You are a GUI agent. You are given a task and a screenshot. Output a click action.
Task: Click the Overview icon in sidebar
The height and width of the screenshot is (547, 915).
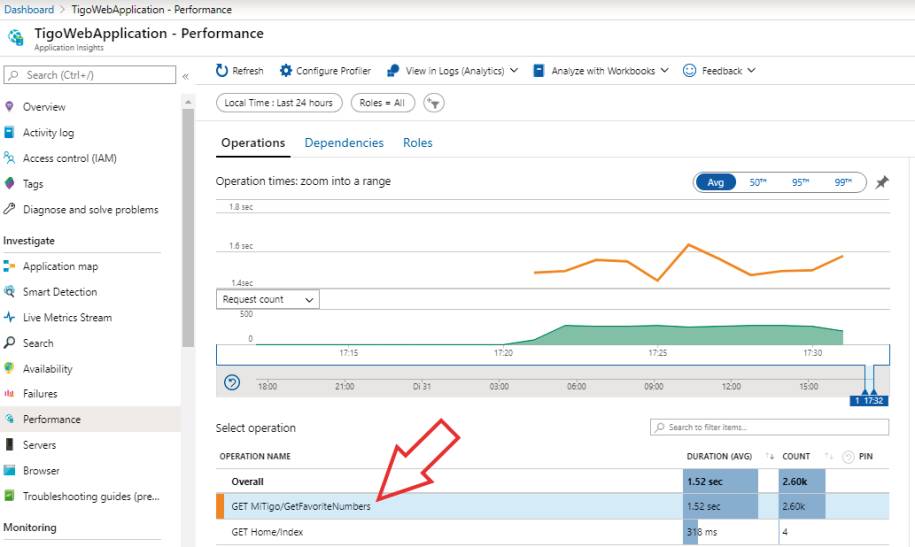point(9,106)
